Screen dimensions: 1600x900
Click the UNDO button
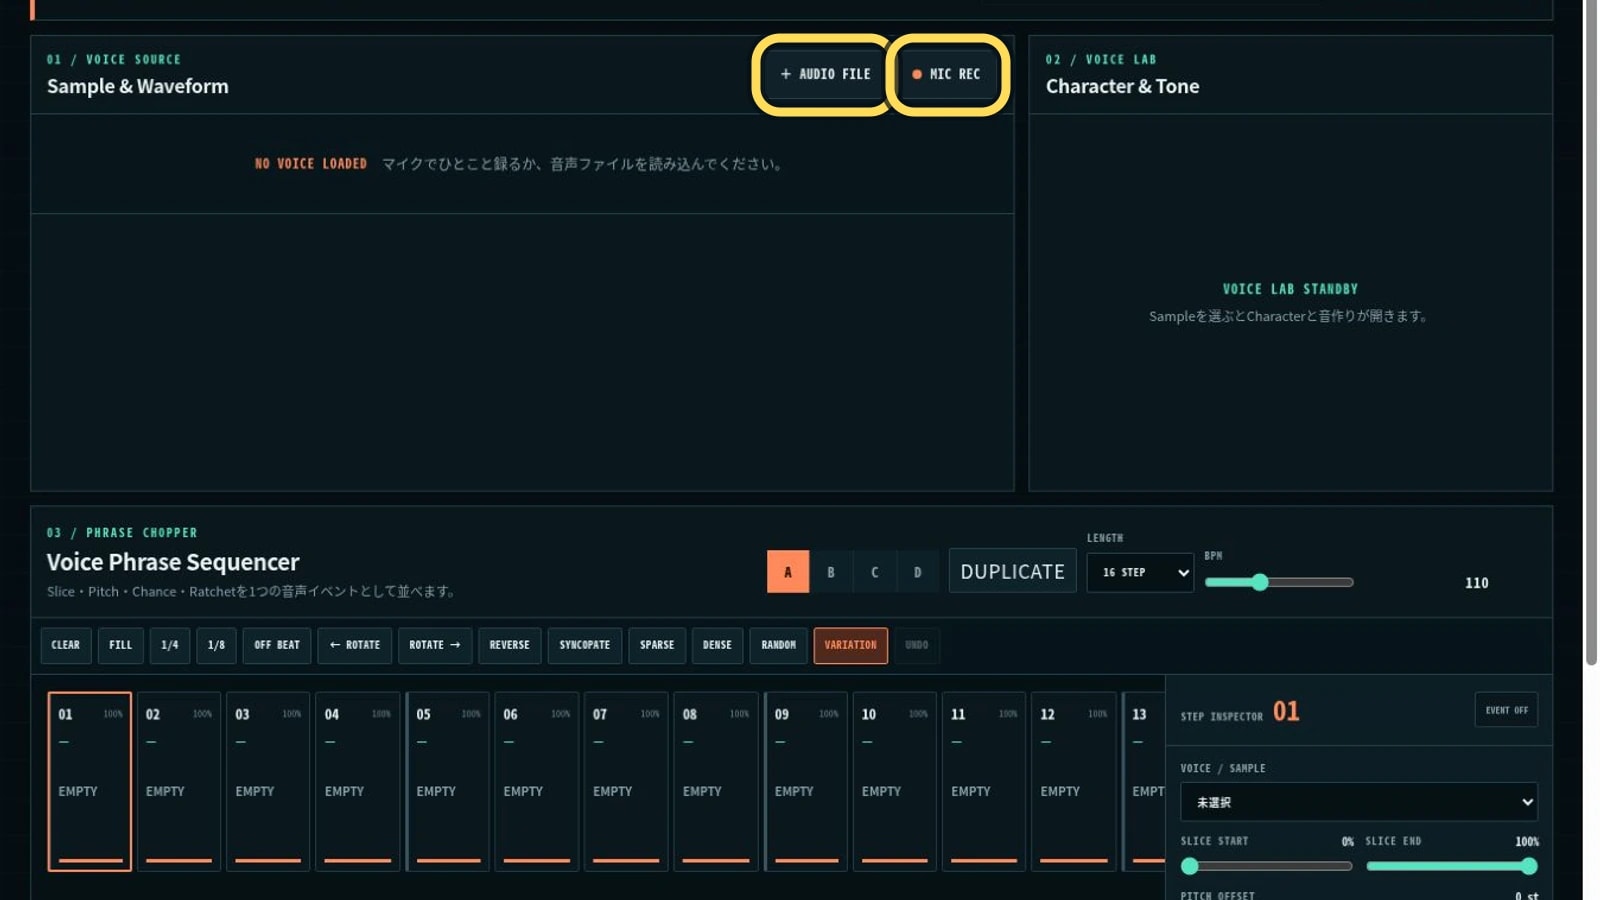(917, 645)
